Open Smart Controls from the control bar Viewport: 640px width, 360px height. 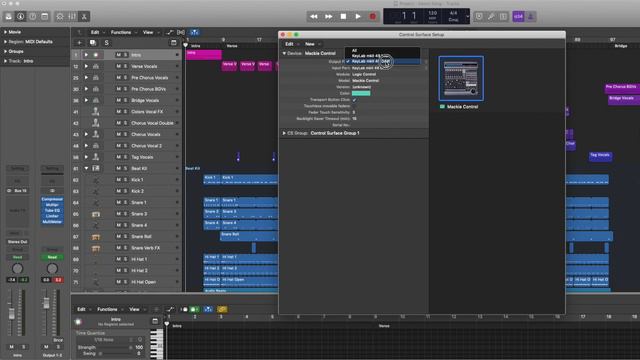click(x=60, y=16)
